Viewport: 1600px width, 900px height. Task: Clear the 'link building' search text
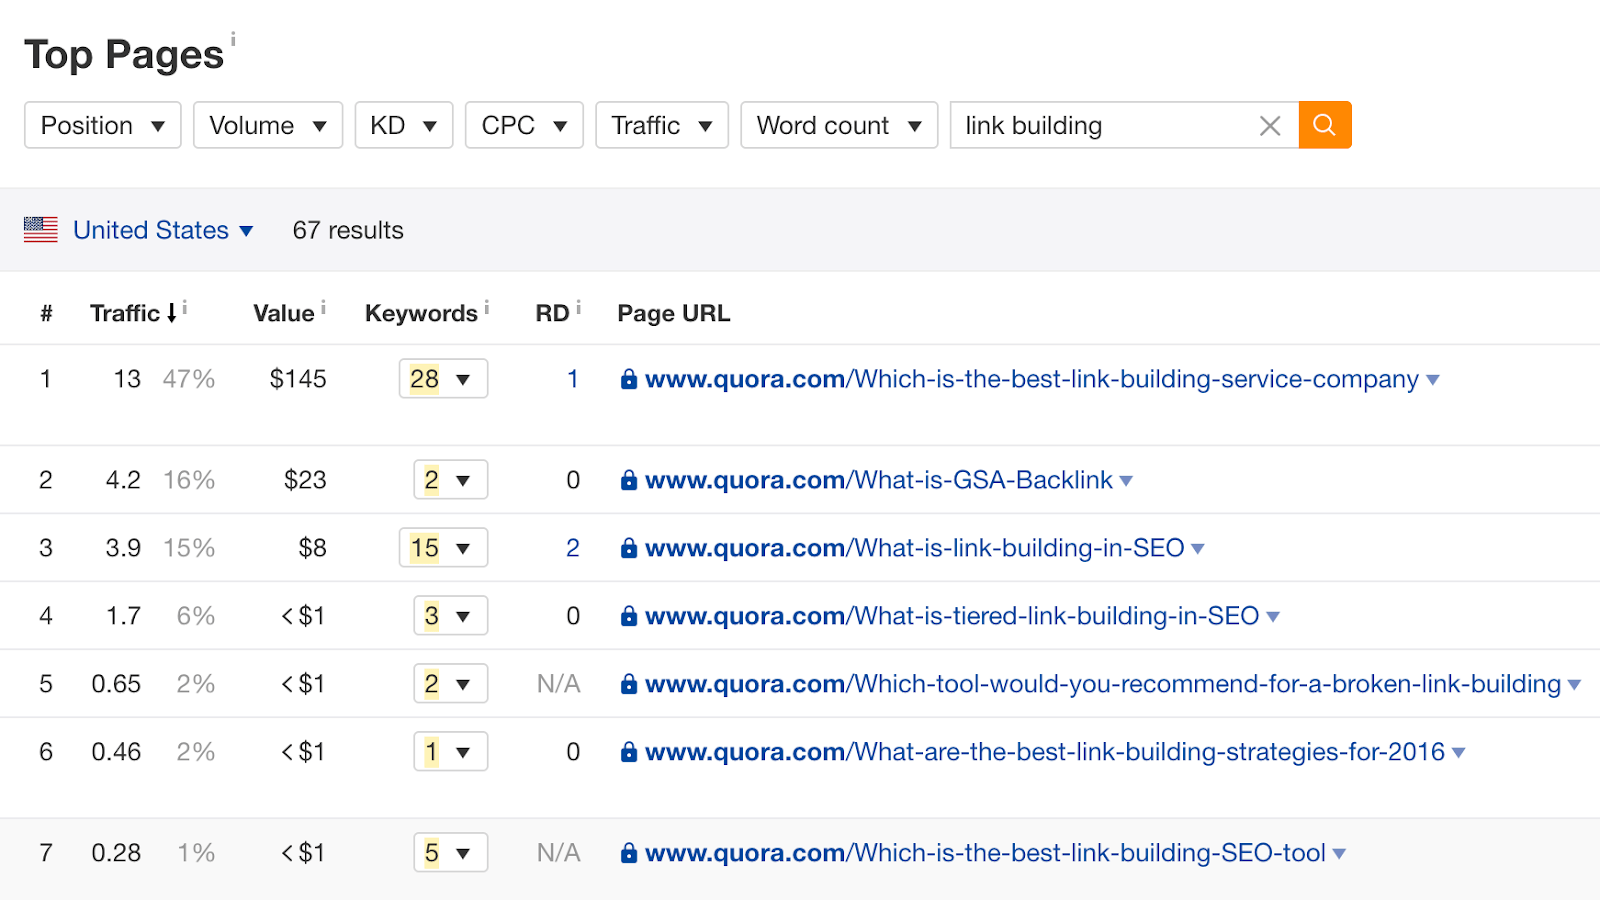click(1270, 126)
